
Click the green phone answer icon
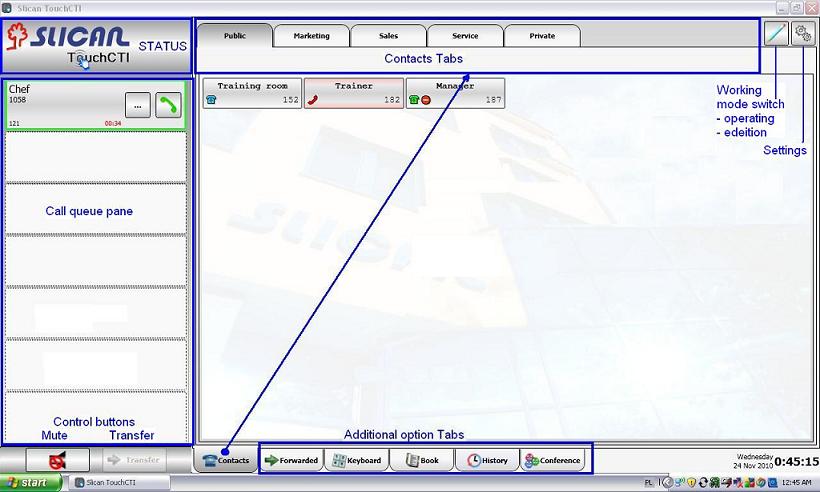coord(168,105)
